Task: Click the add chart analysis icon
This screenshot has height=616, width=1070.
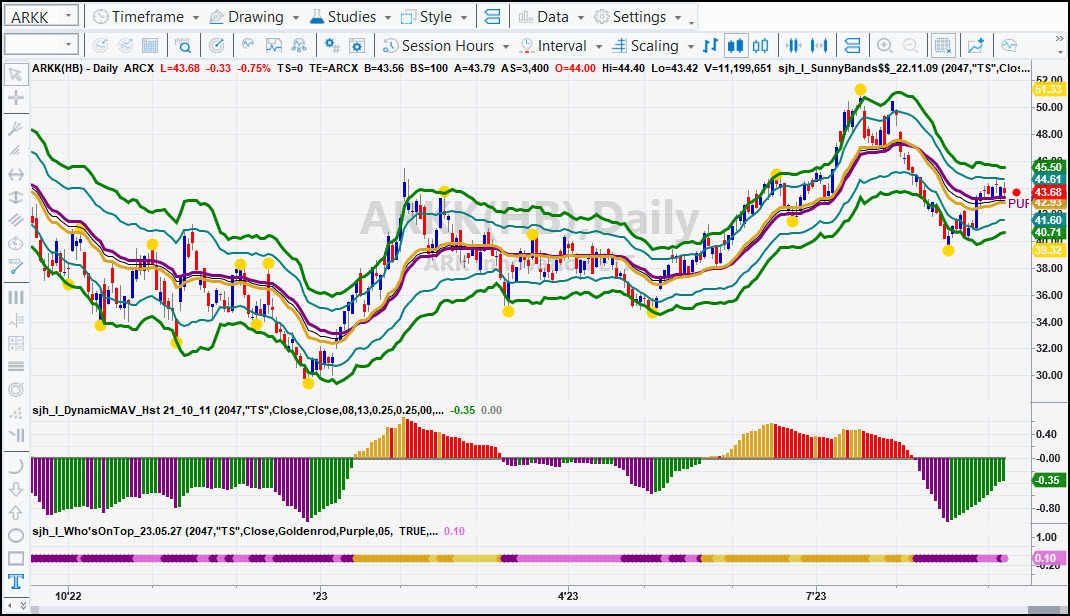Action: (x=976, y=46)
